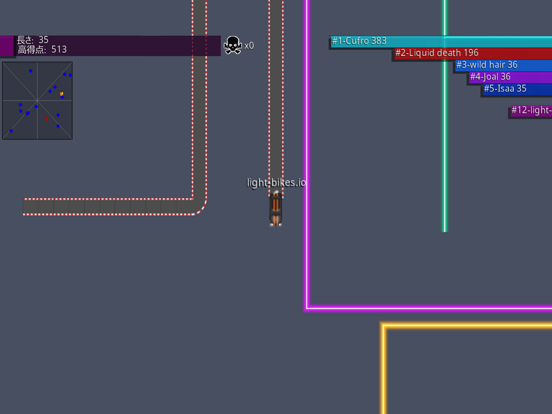The height and width of the screenshot is (414, 552).
Task: Select the #5-Isaa 35 leaderboard entry
Action: tap(517, 89)
